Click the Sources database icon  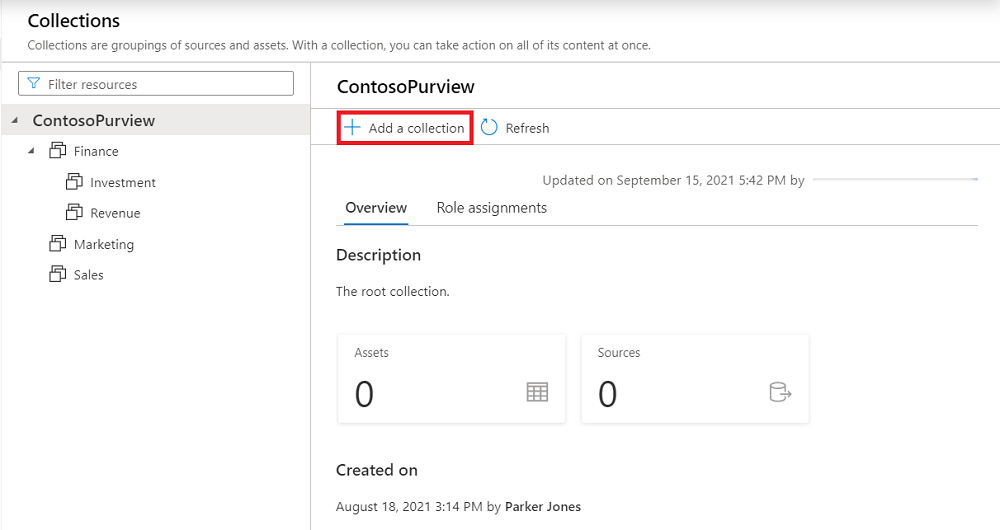pos(780,393)
